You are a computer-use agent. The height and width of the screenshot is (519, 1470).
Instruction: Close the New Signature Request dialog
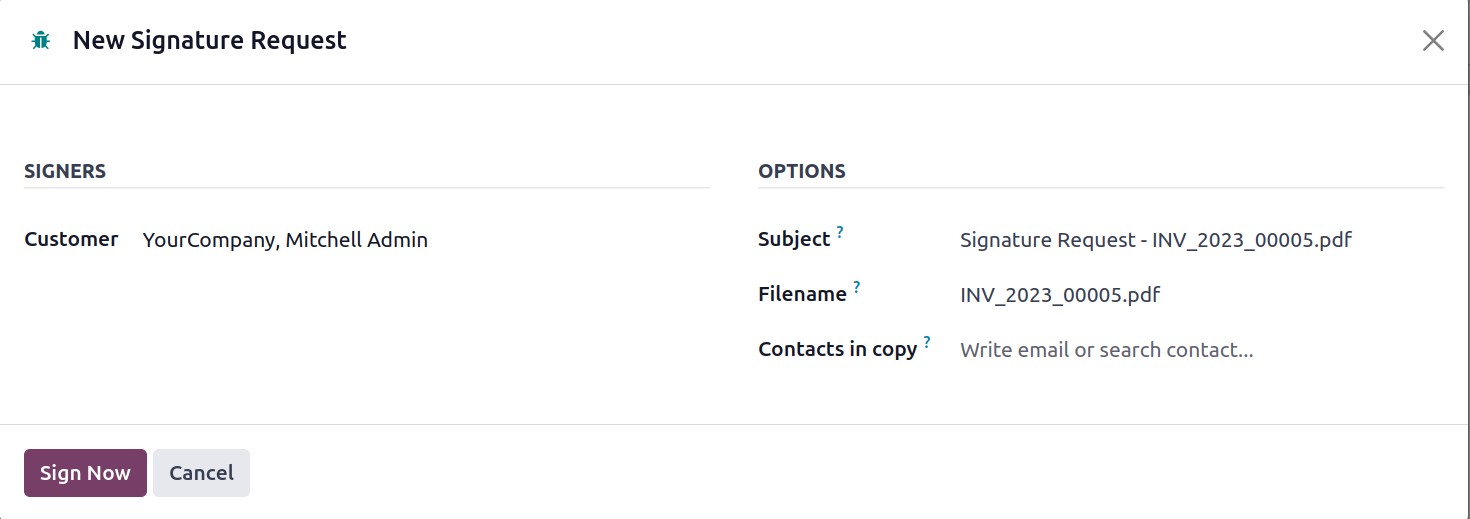tap(1433, 41)
